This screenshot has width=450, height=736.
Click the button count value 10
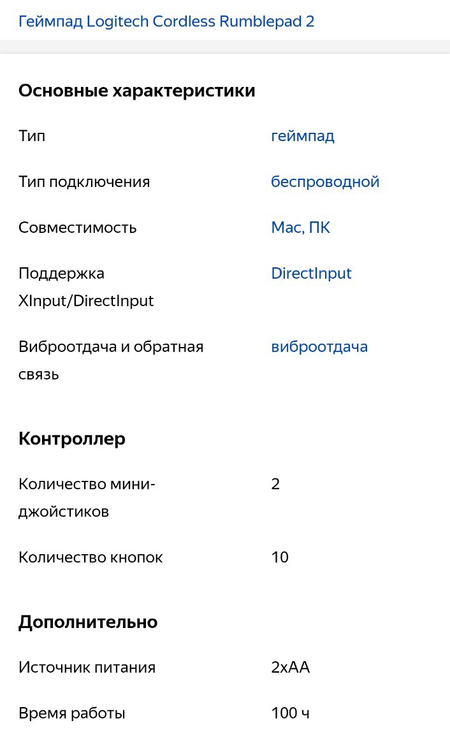pyautogui.click(x=280, y=557)
